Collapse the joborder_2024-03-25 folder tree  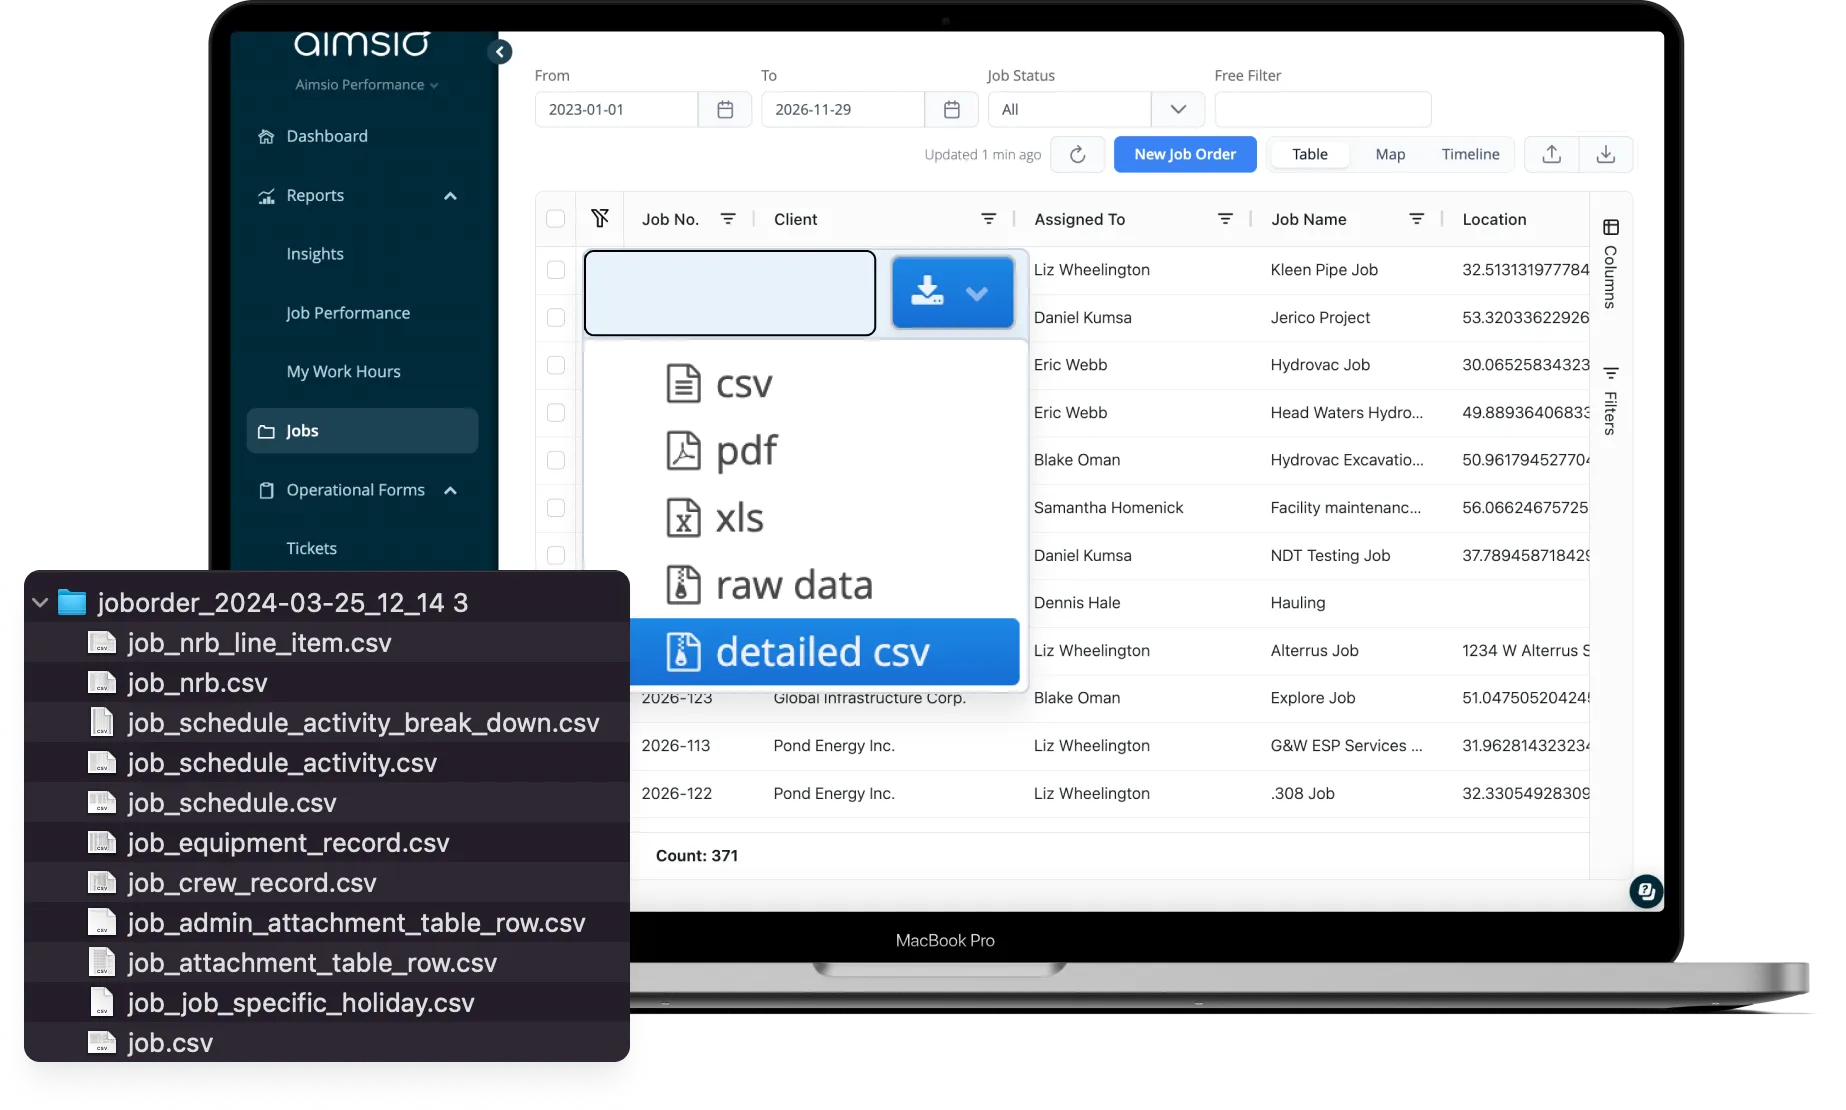40,602
